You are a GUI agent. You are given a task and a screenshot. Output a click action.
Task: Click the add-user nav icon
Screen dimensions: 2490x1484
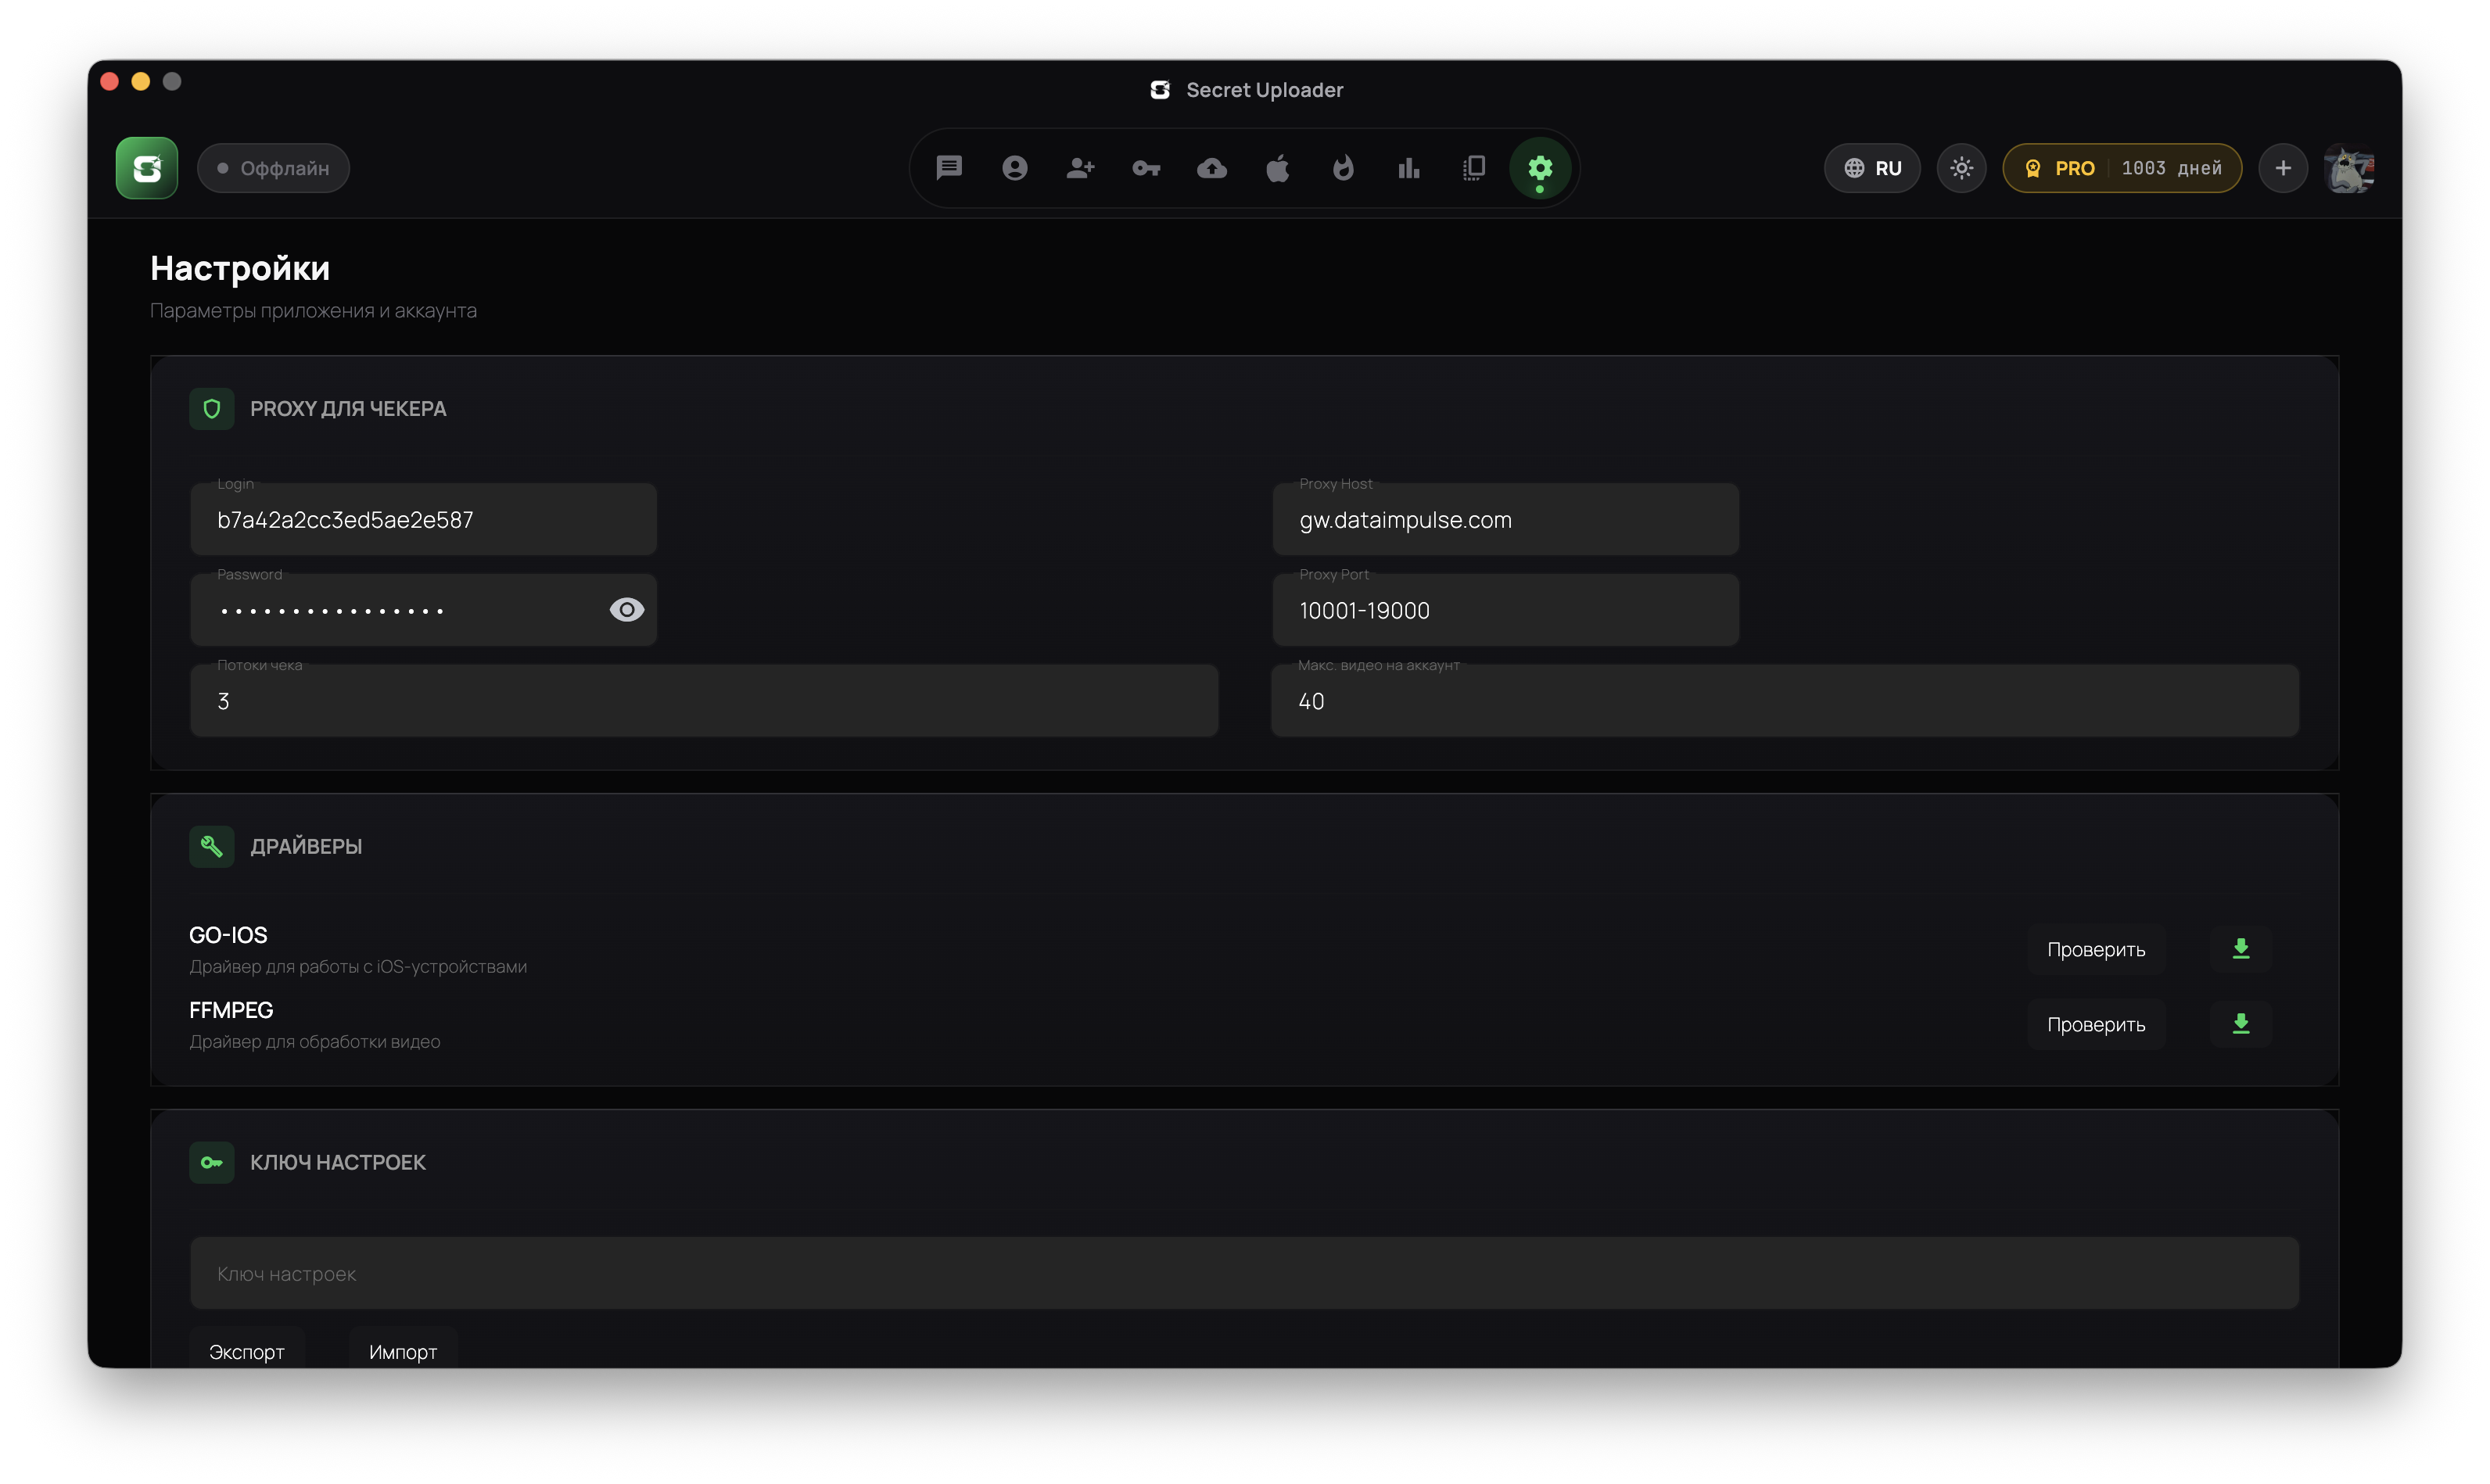pyautogui.click(x=1080, y=168)
